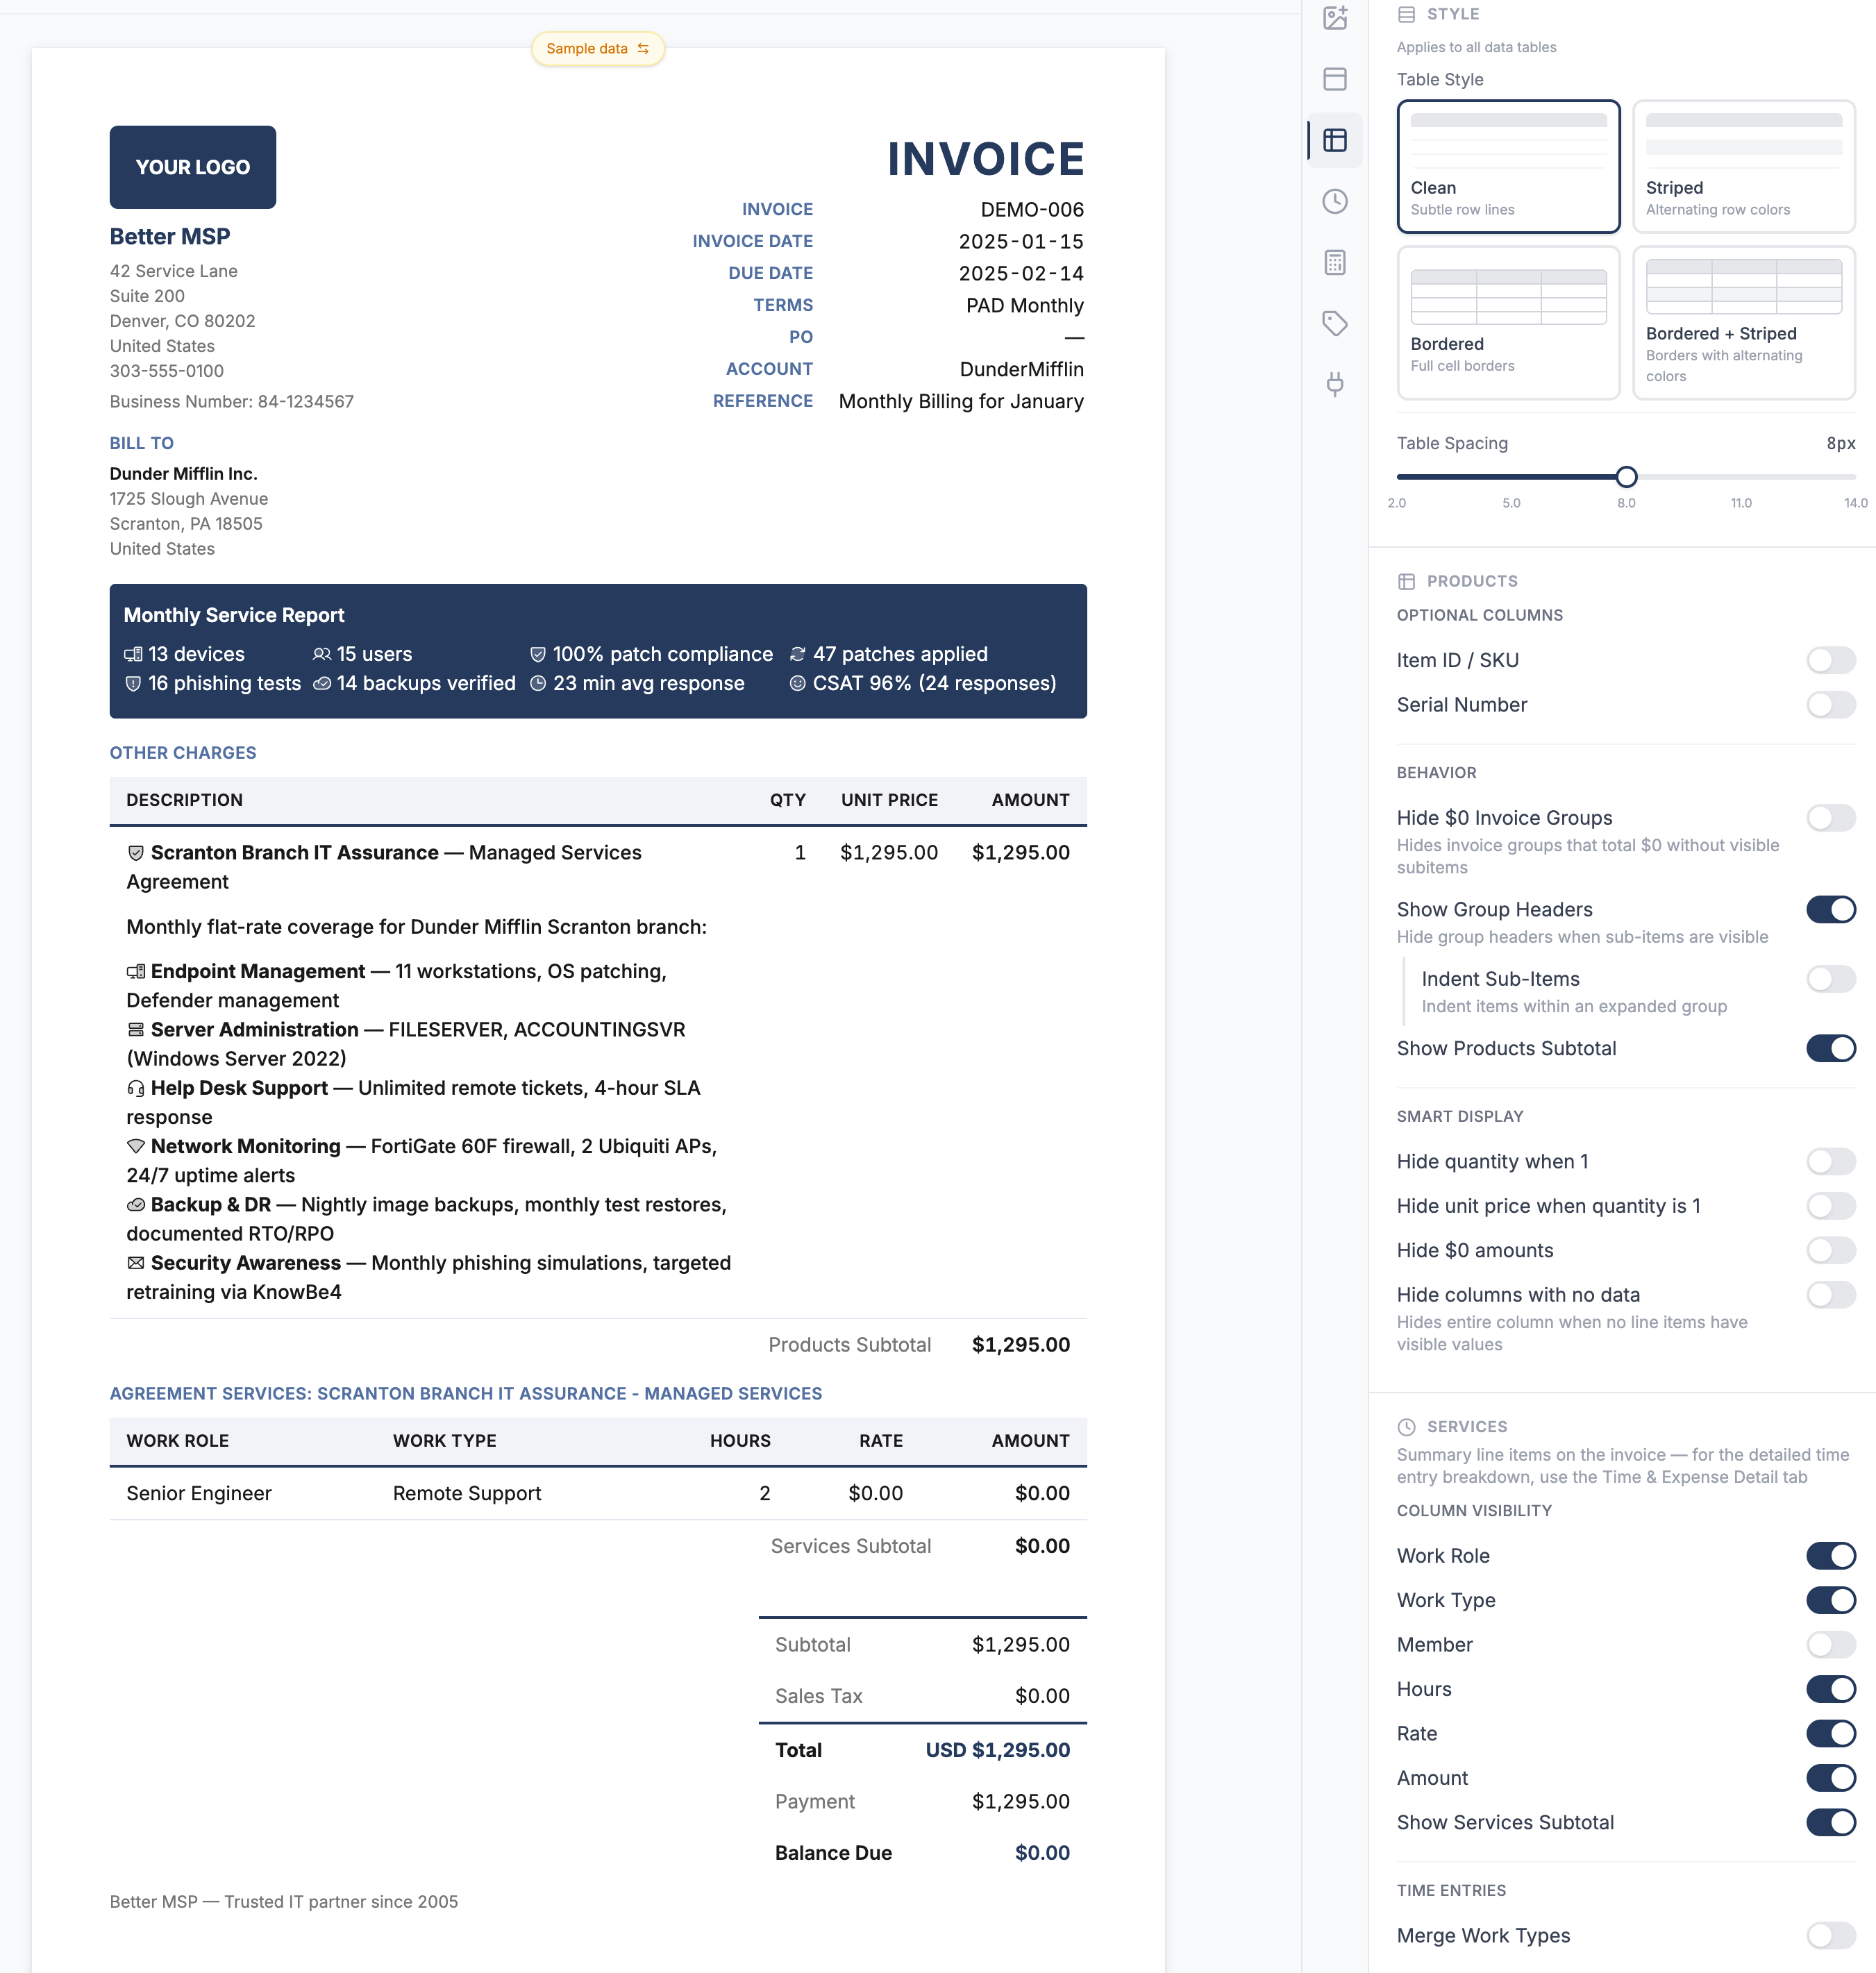
Task: Enable Merge Work Types toggle
Action: pyautogui.click(x=1830, y=1935)
